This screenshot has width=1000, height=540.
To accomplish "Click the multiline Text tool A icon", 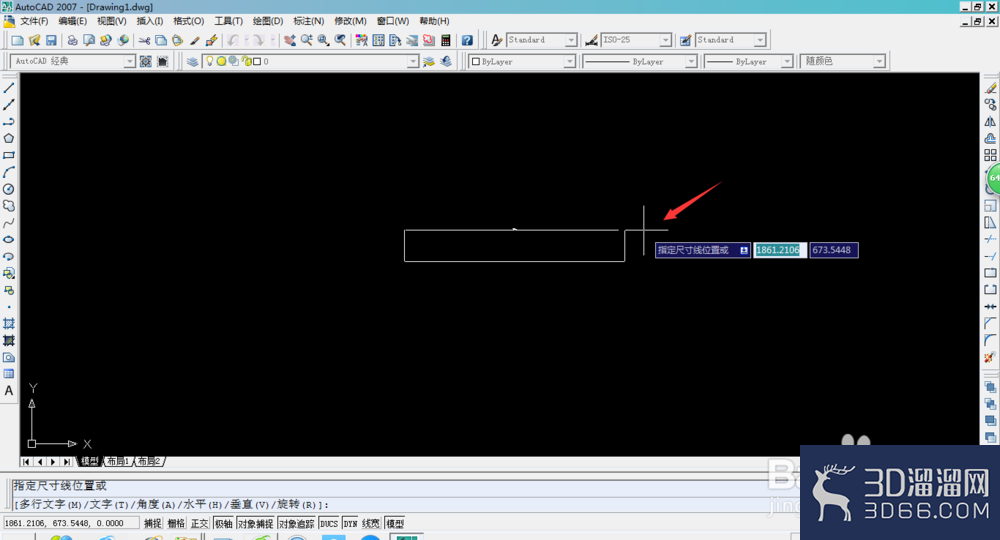I will tap(9, 391).
